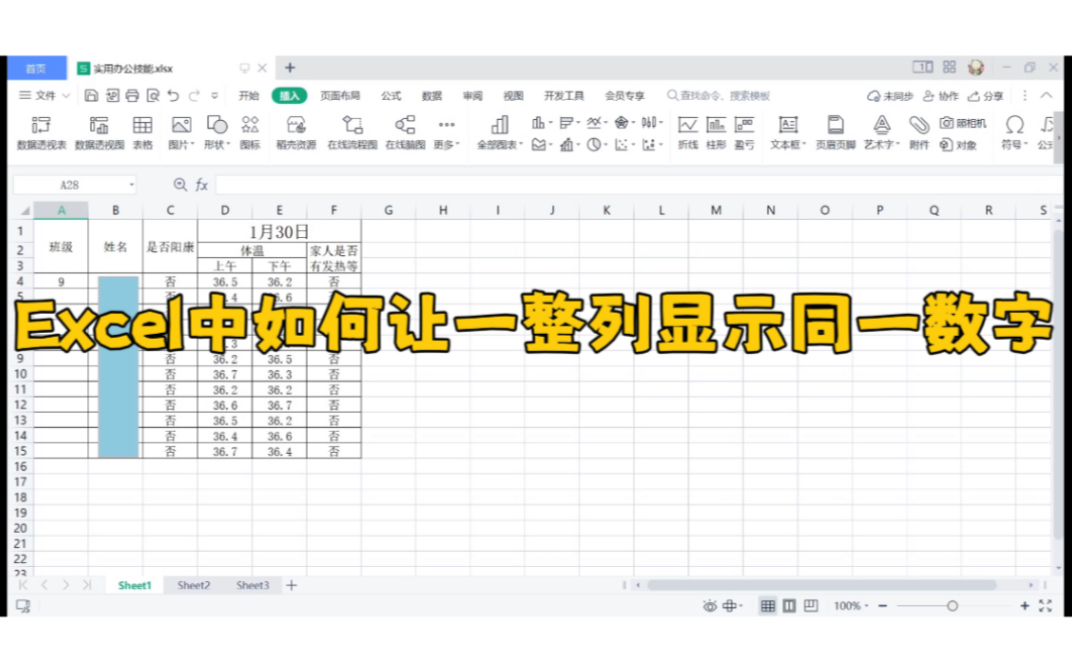Click the 查找命令 search box
1072x670 pixels.
(x=719, y=96)
